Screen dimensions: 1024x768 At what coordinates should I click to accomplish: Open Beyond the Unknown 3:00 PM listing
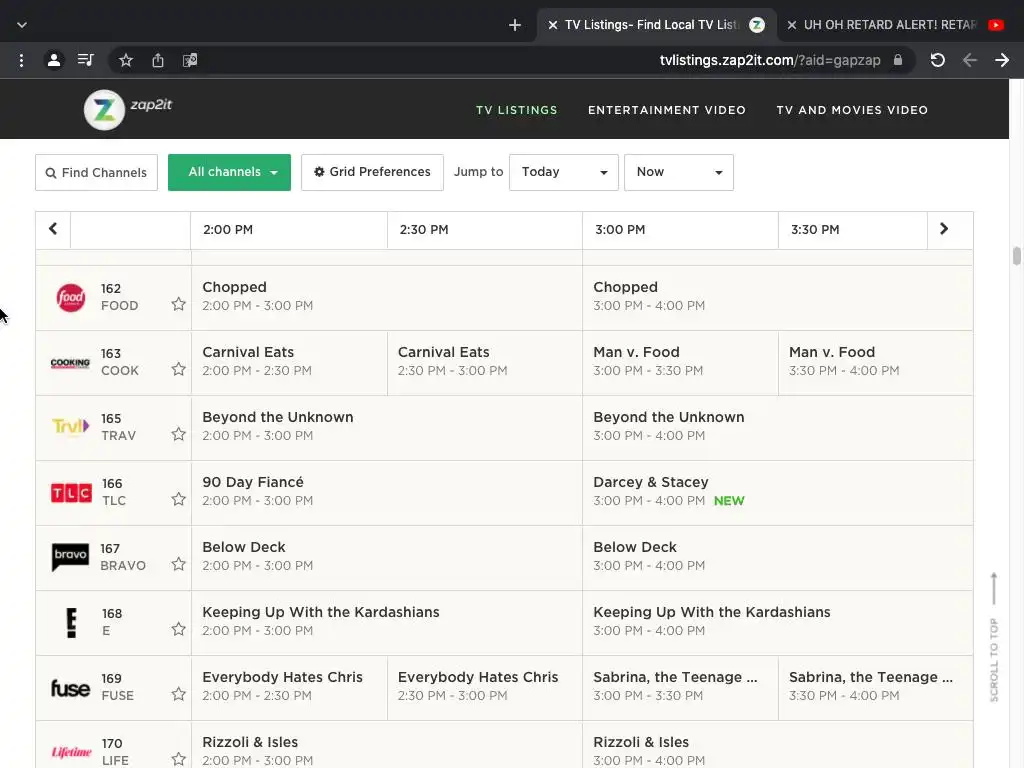tap(777, 427)
